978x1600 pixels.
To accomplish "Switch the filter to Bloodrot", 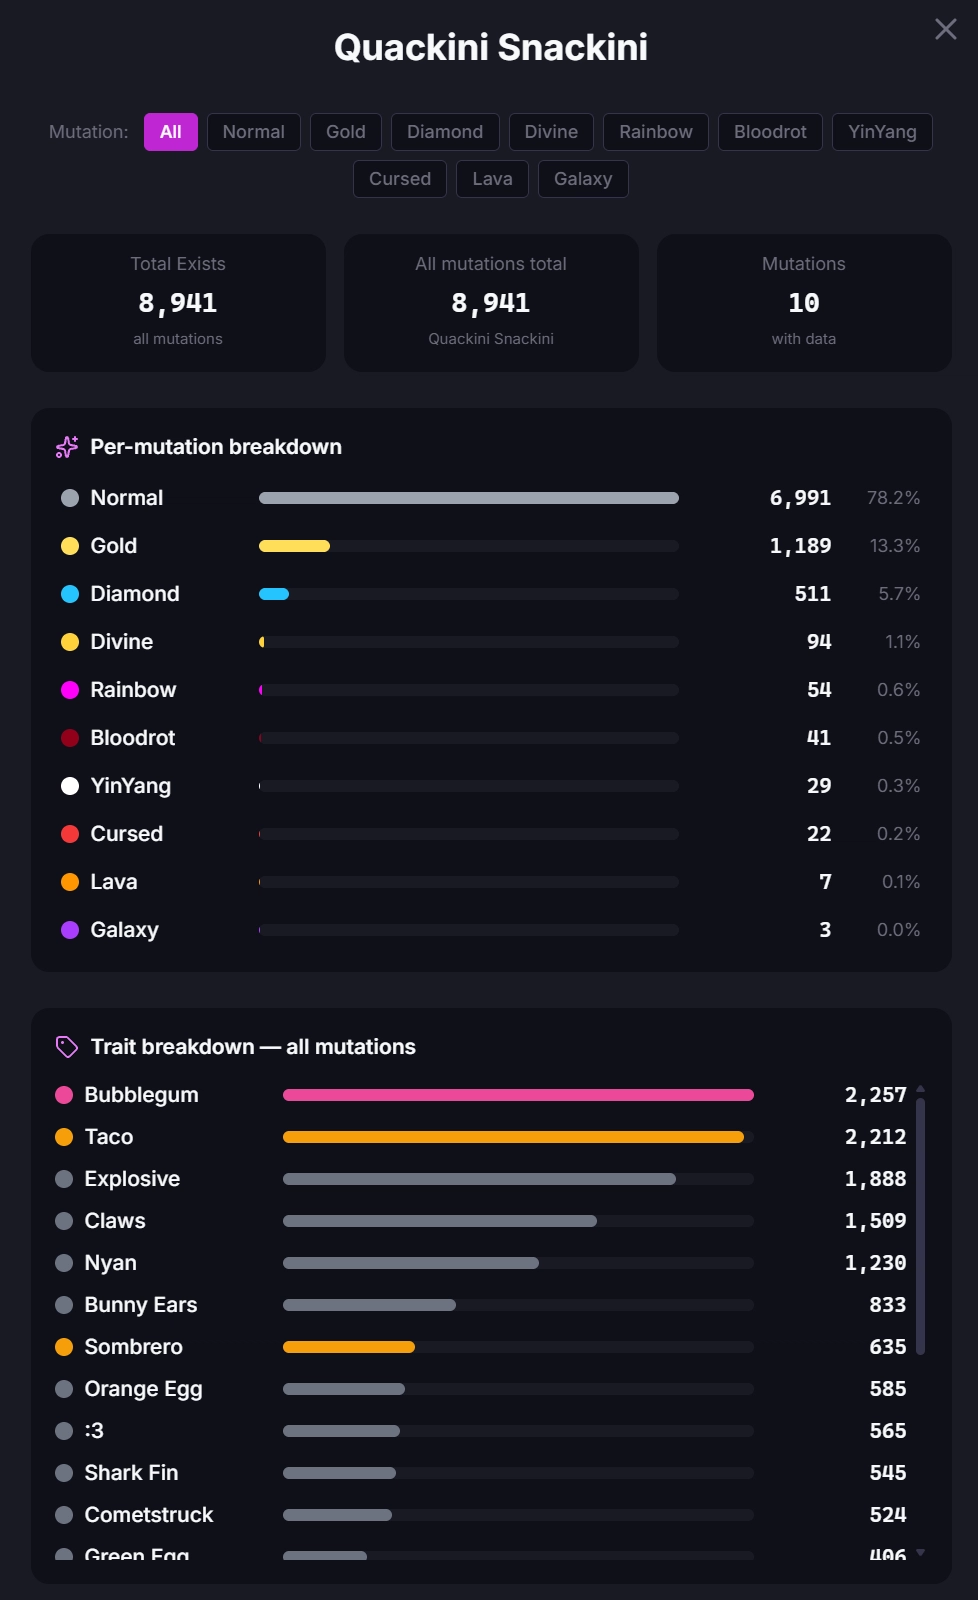I will tap(770, 132).
